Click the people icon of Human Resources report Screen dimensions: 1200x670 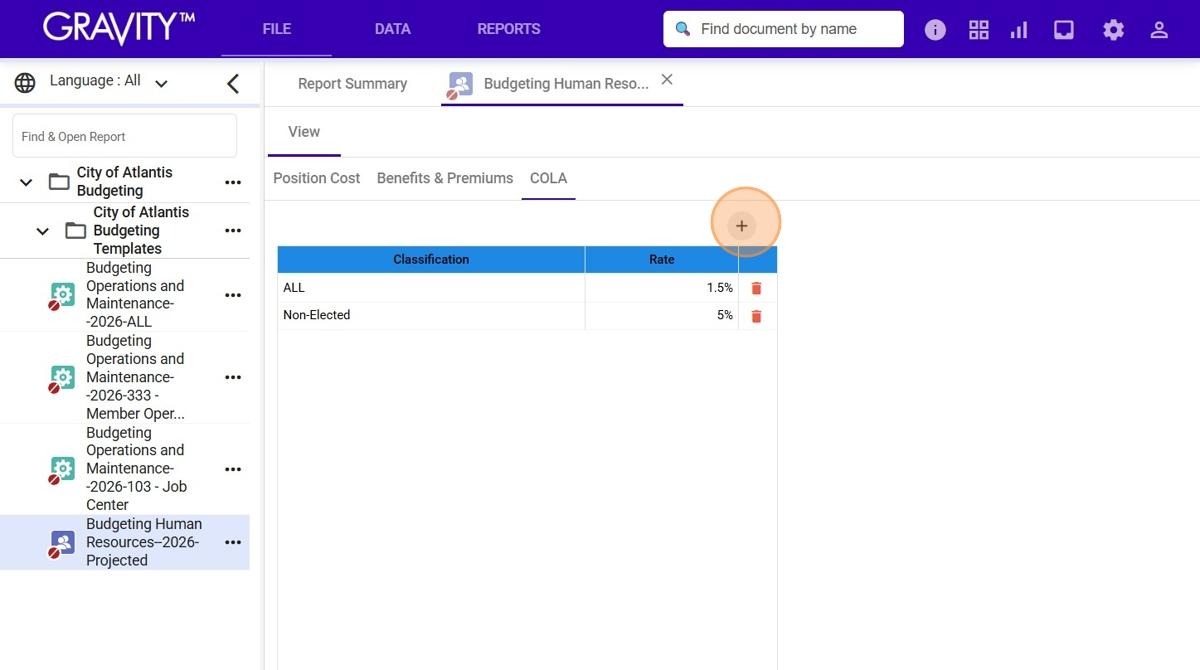62,543
